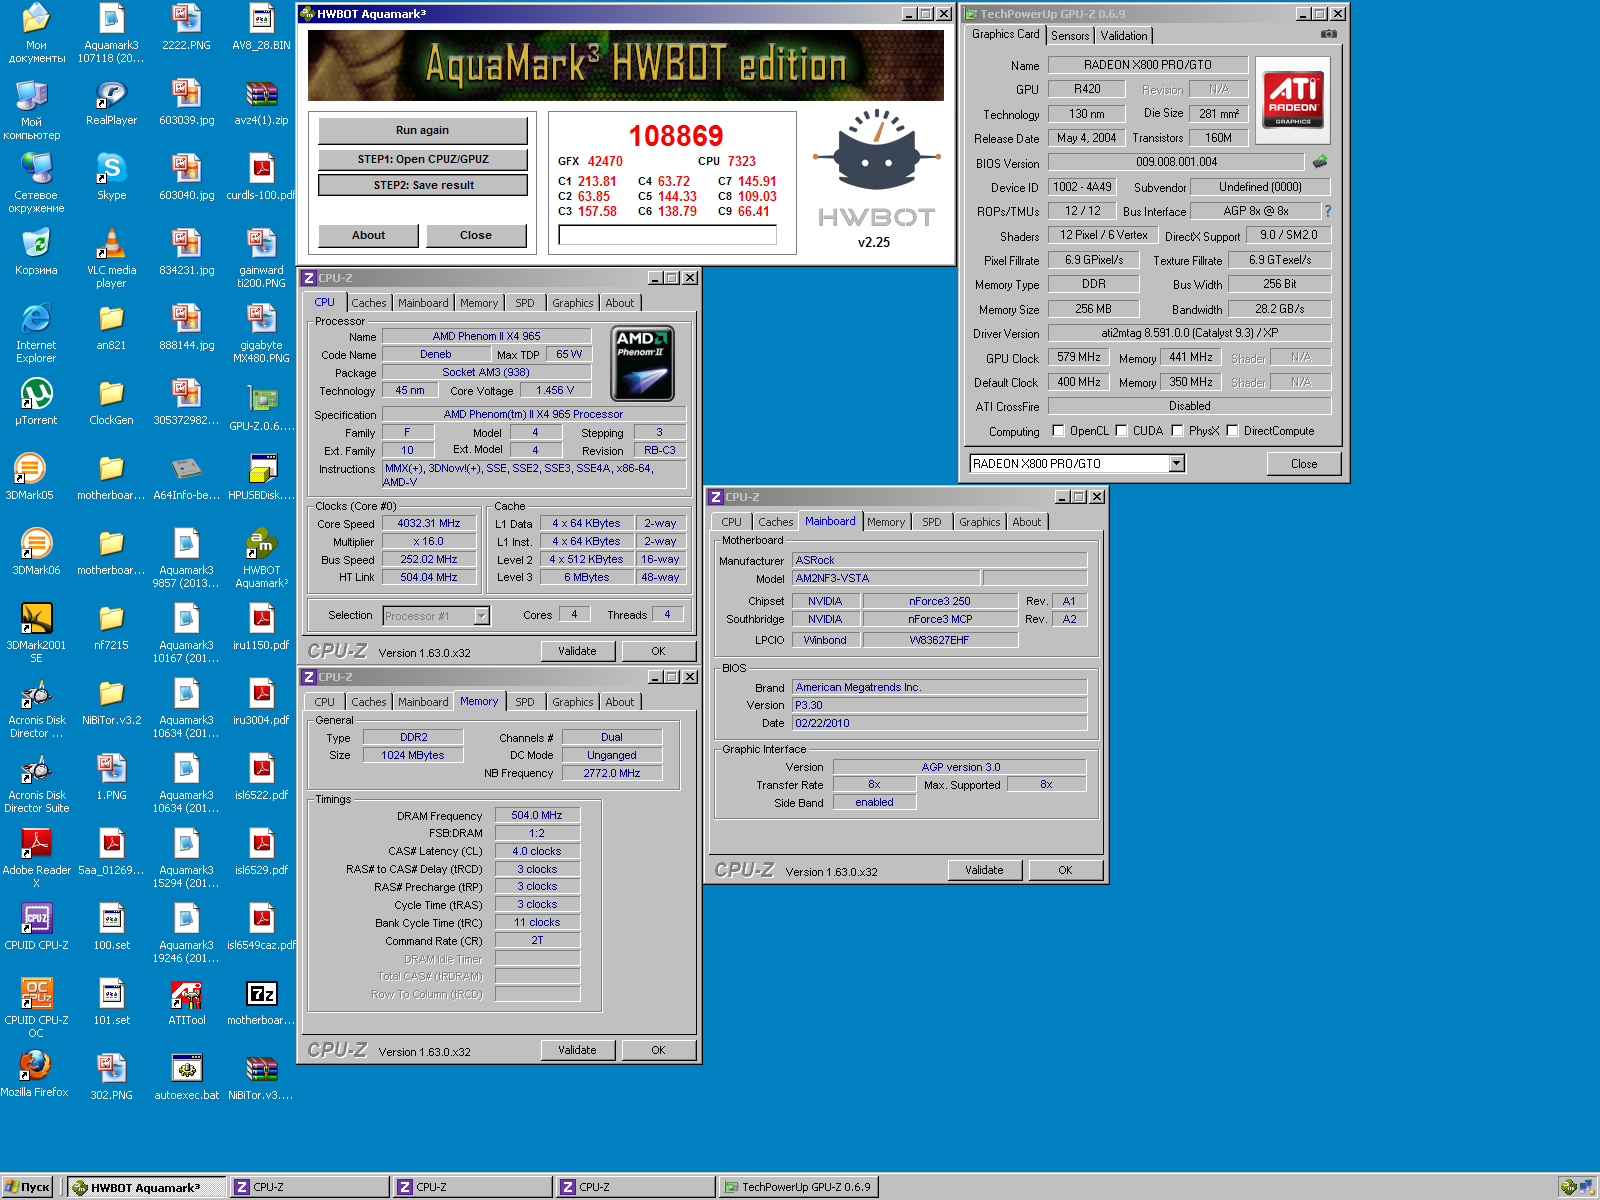Click the empty text field under Aquamark scores
1600x1200 pixels.
[x=667, y=235]
